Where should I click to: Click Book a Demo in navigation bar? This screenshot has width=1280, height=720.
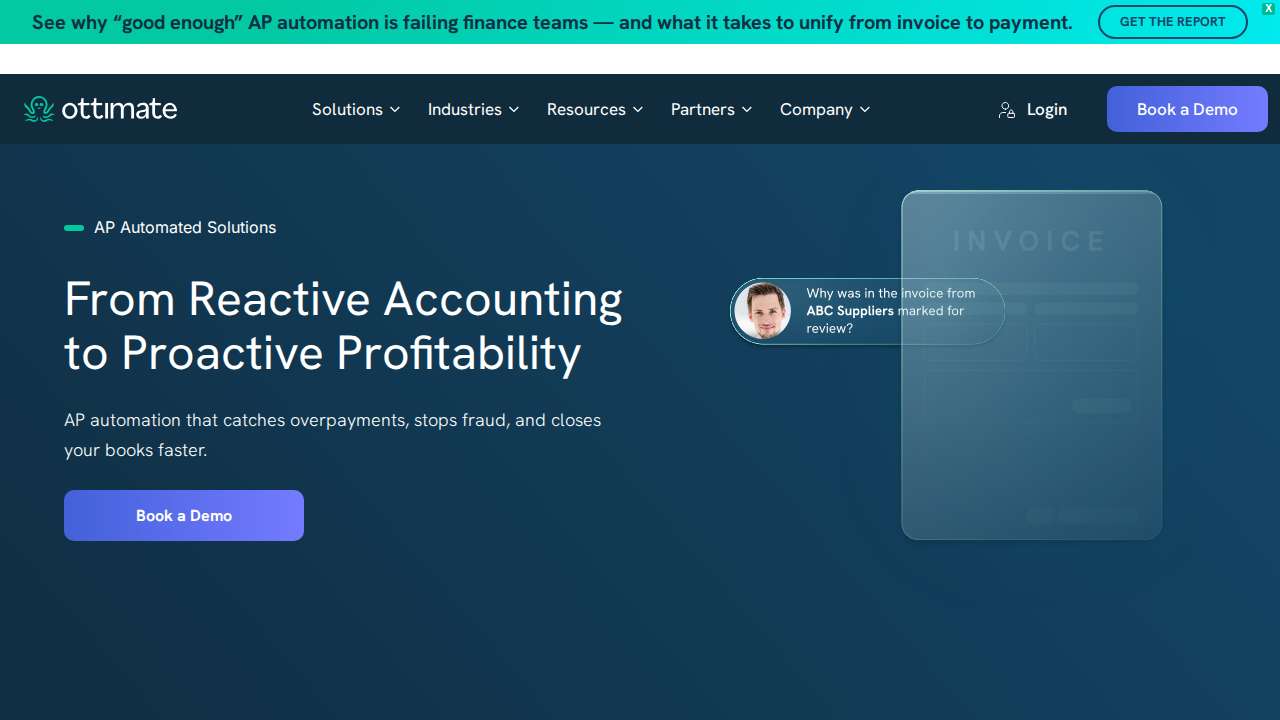click(x=1187, y=109)
